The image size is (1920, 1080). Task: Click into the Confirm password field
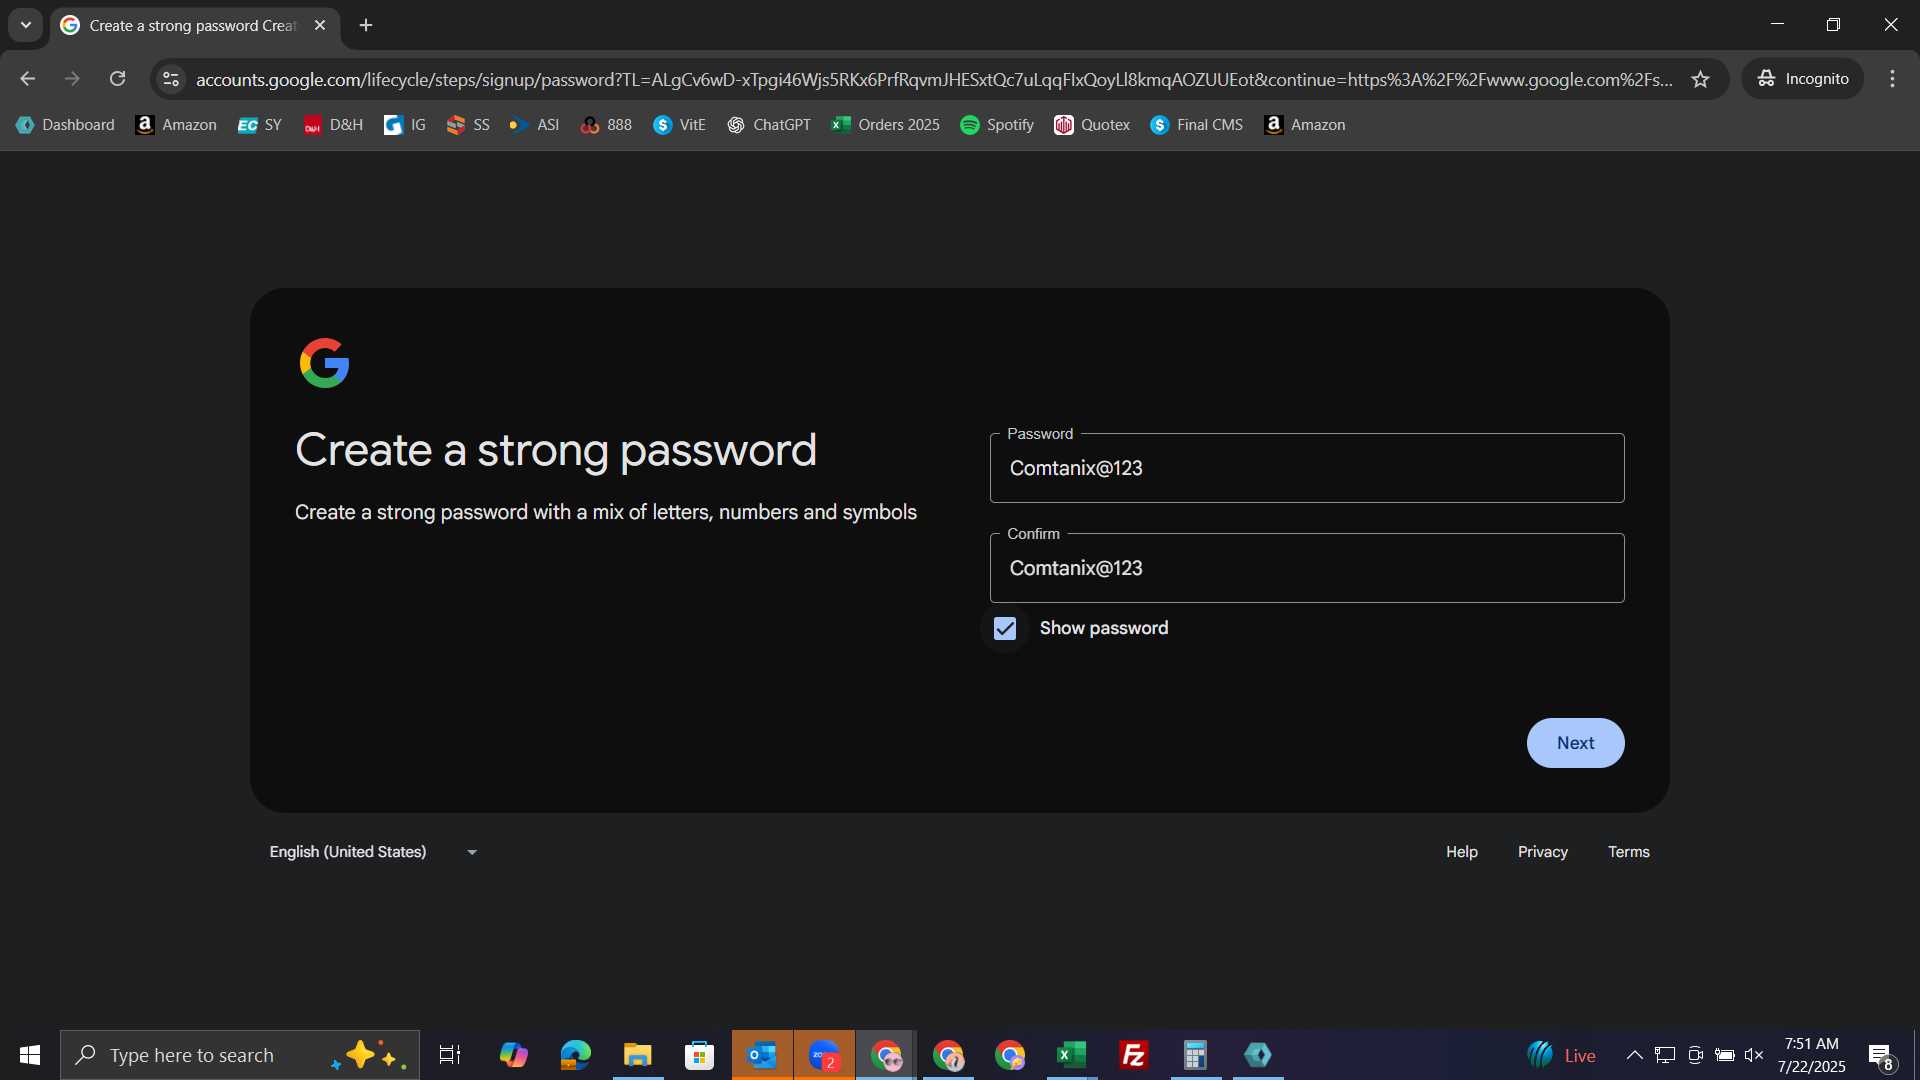[1307, 568]
